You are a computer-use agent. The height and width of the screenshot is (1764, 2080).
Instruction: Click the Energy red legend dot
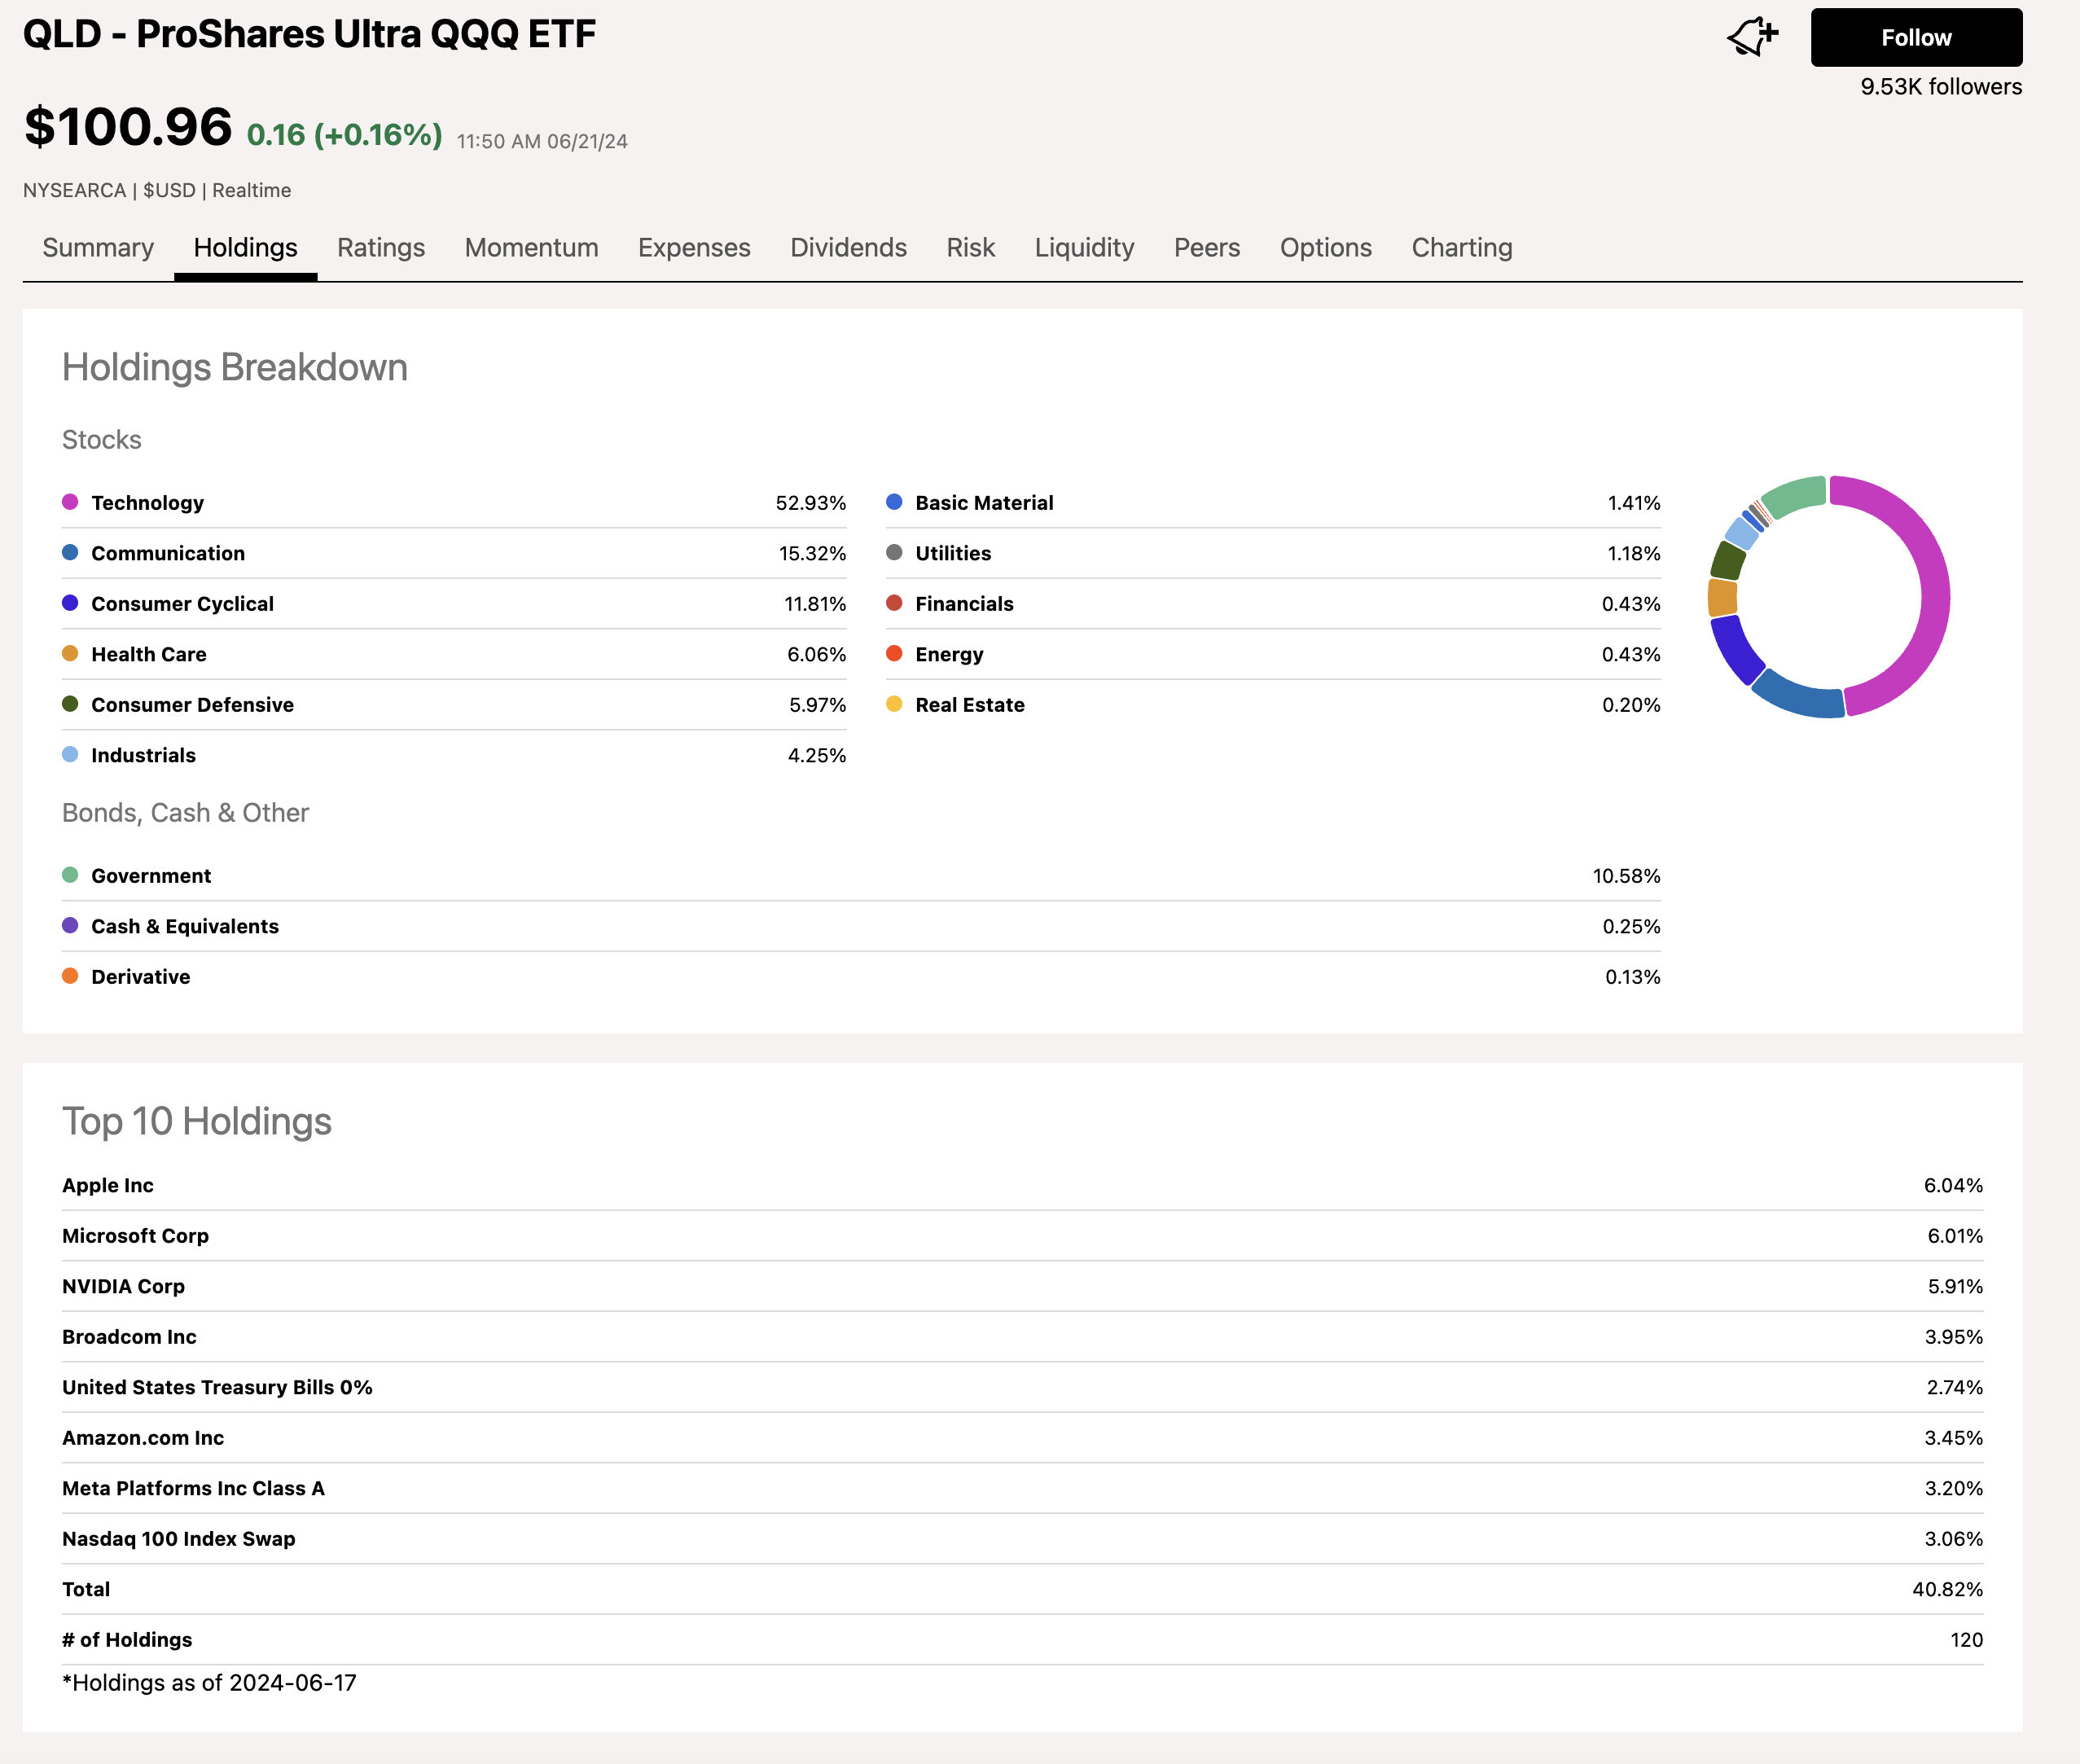click(x=894, y=654)
